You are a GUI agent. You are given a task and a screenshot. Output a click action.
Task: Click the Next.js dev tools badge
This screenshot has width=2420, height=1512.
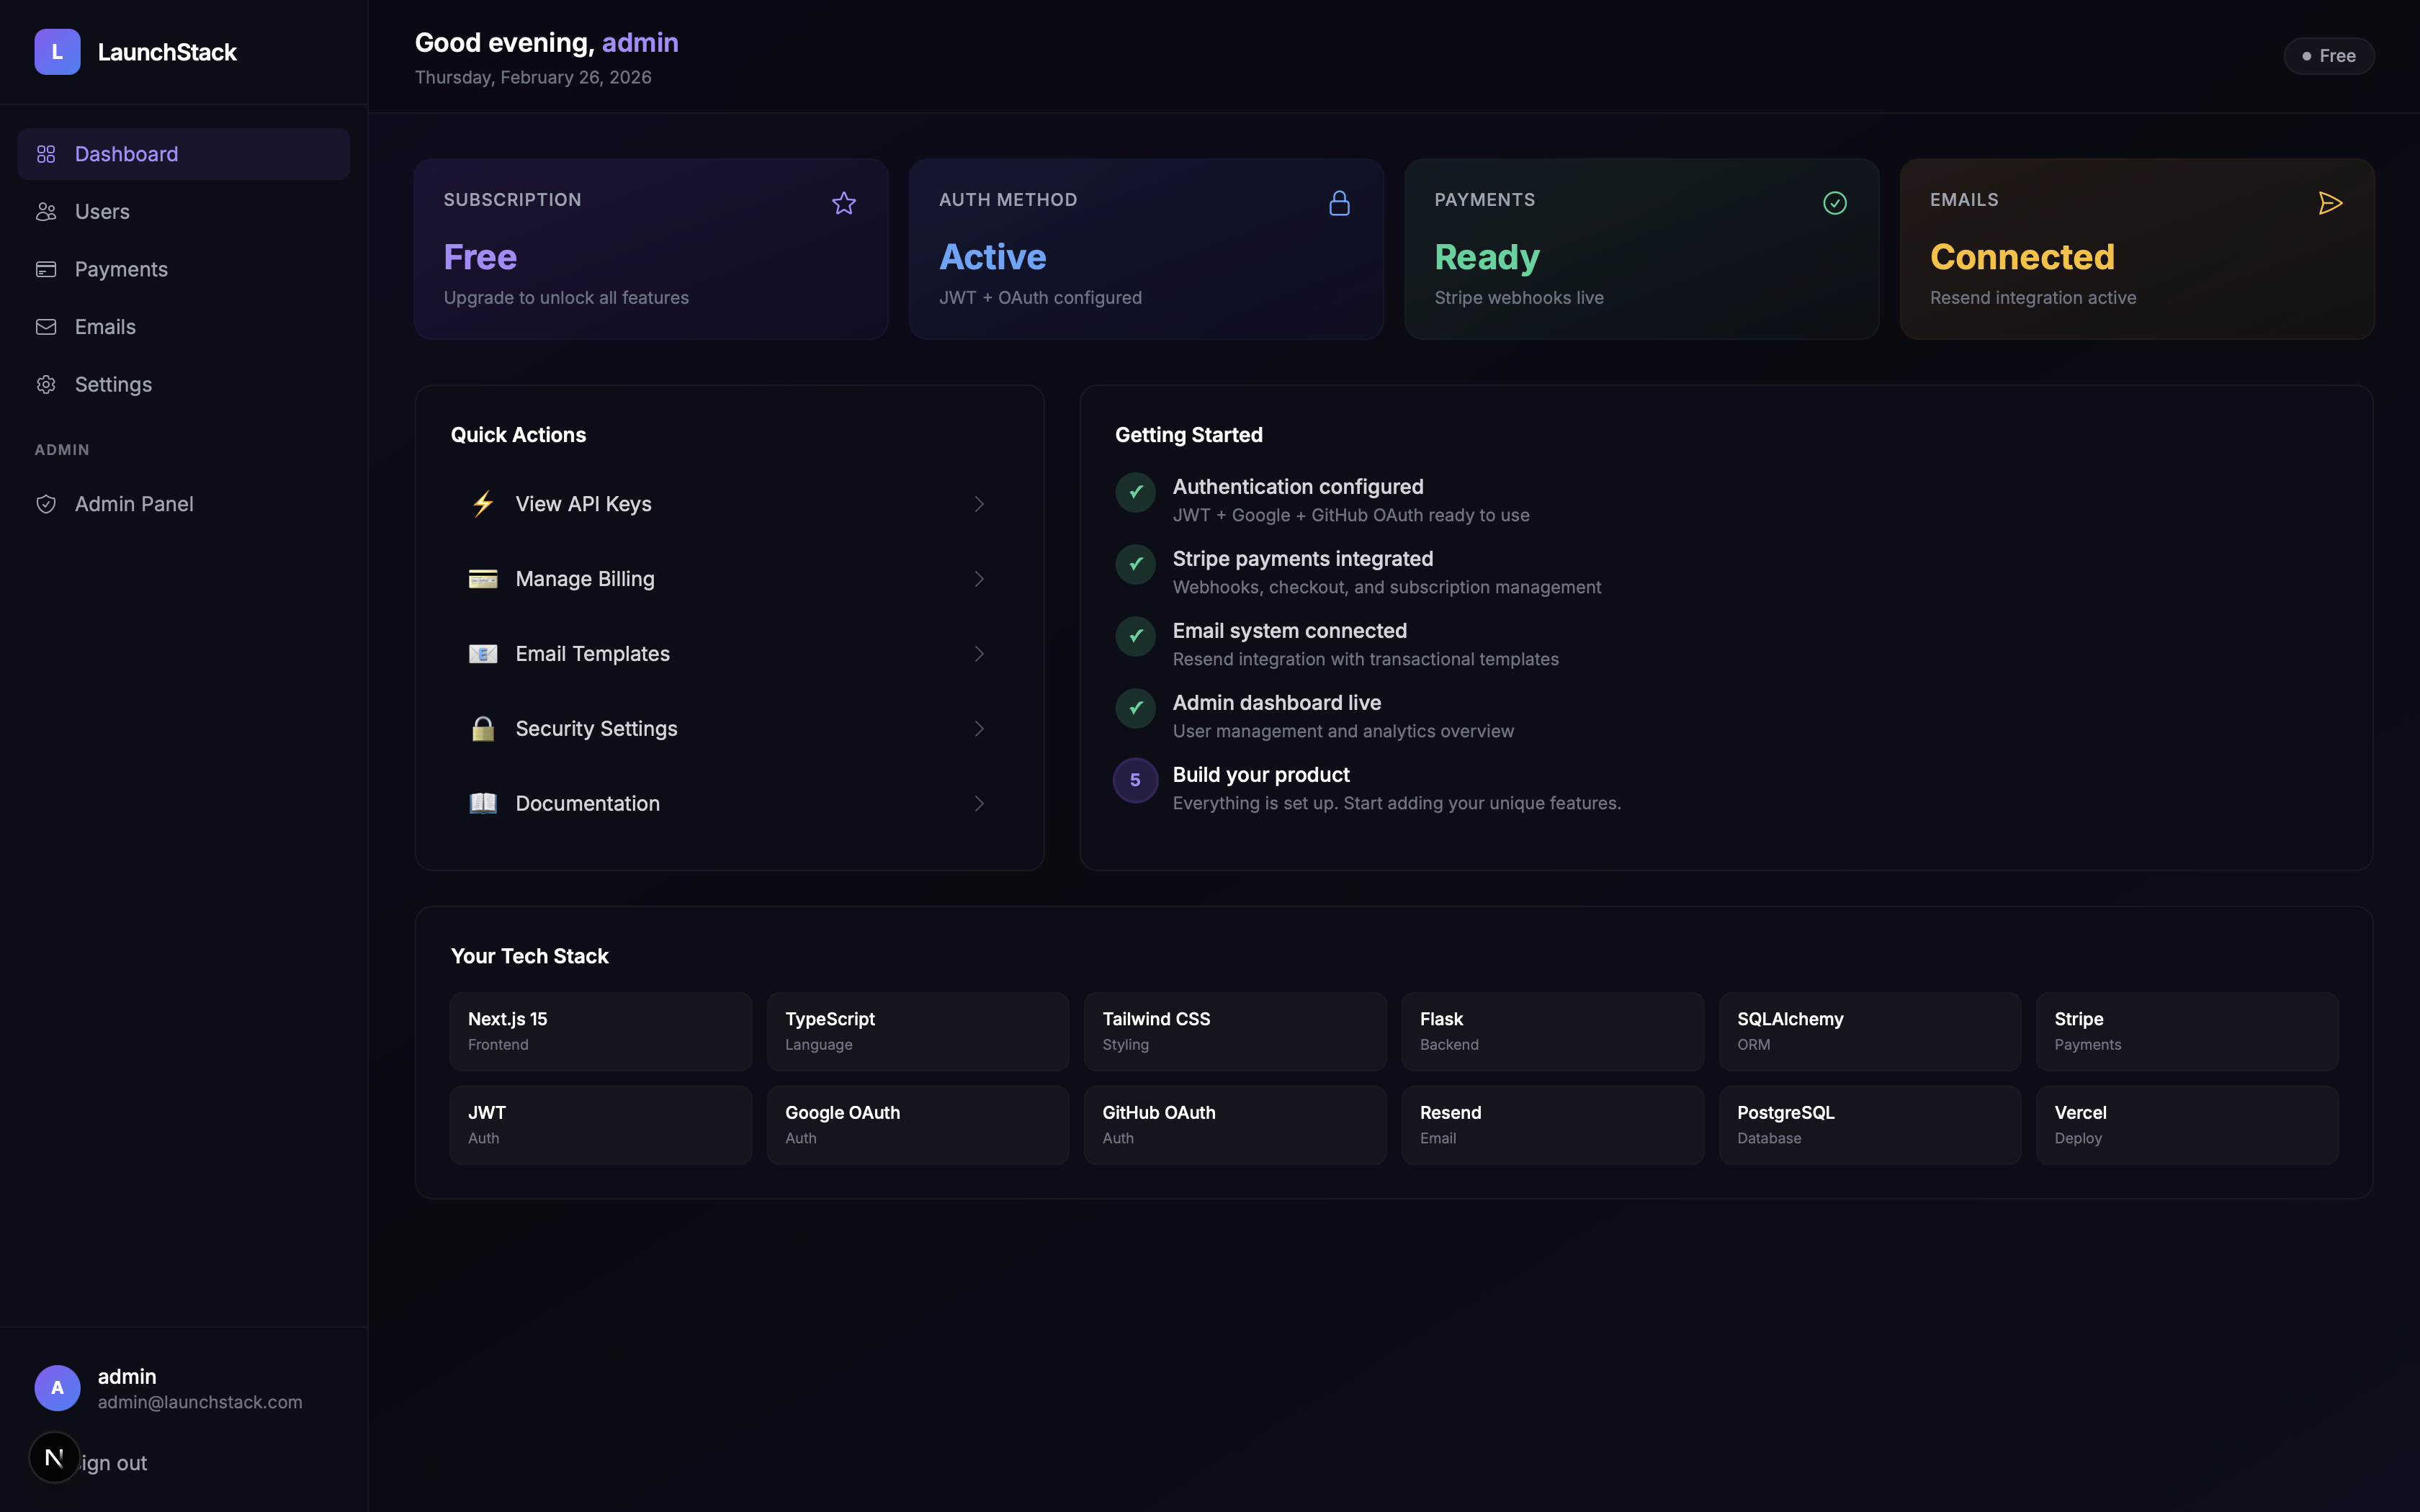pyautogui.click(x=54, y=1457)
